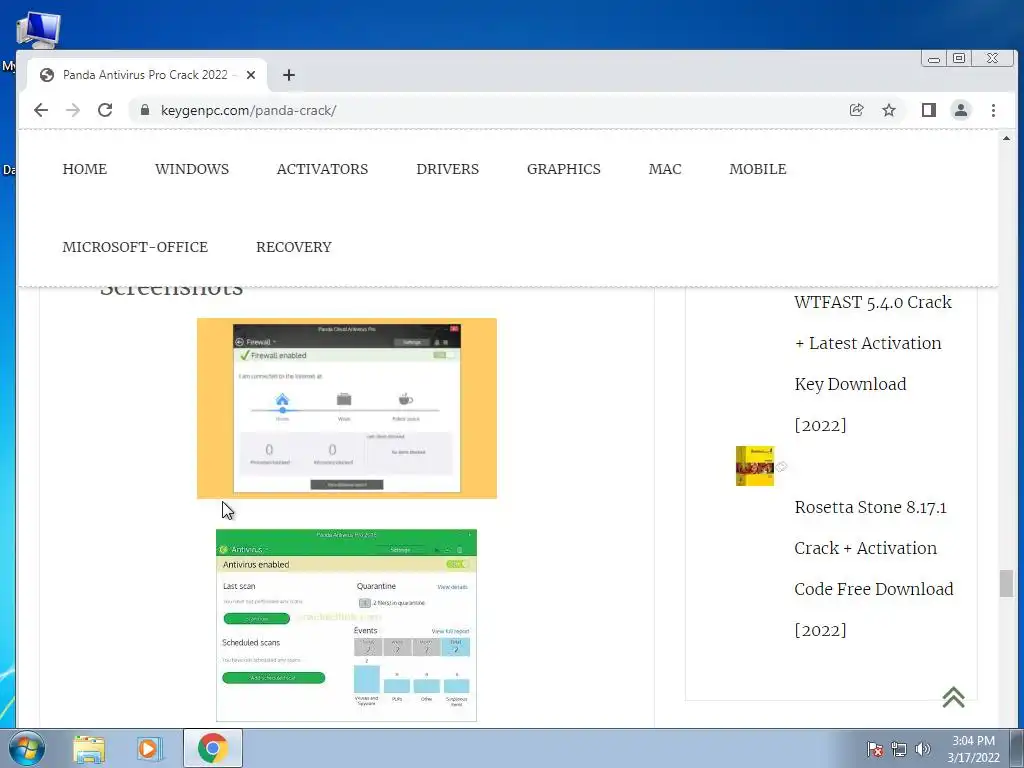Click My Computer desktop icon
1024x768 pixels.
pyautogui.click(x=38, y=31)
